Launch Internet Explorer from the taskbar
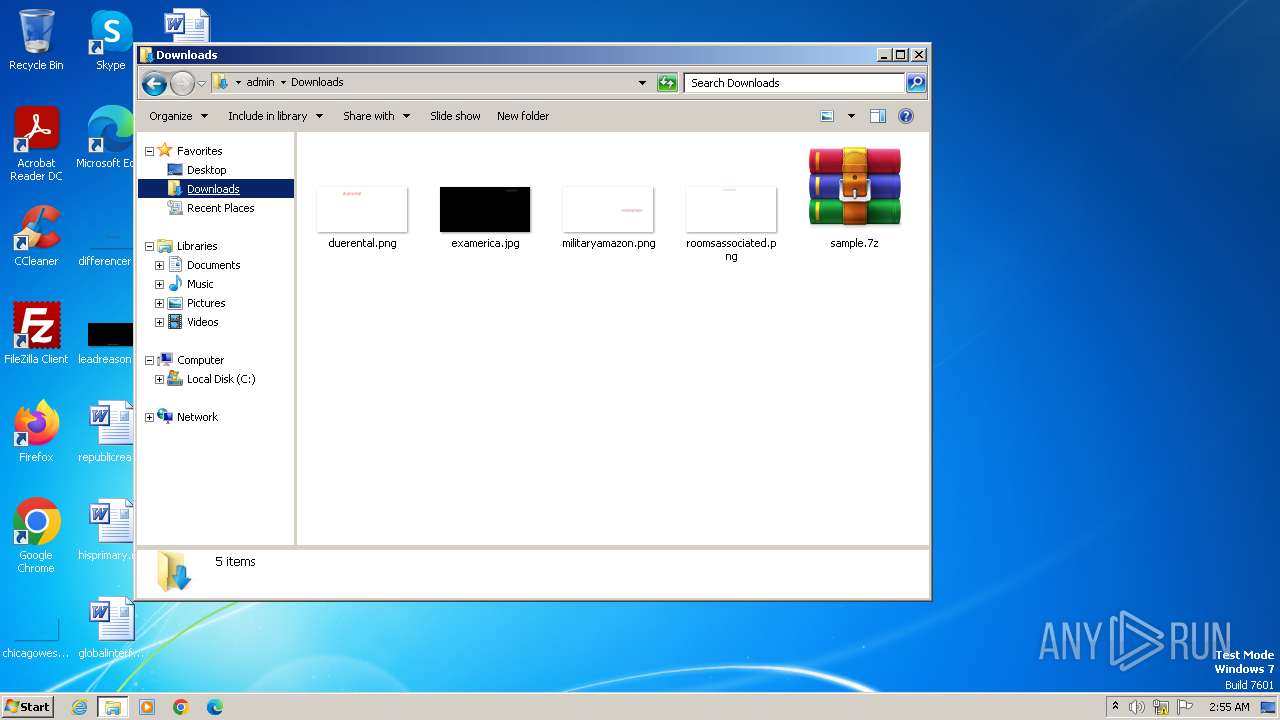This screenshot has height=720, width=1280. 79,707
